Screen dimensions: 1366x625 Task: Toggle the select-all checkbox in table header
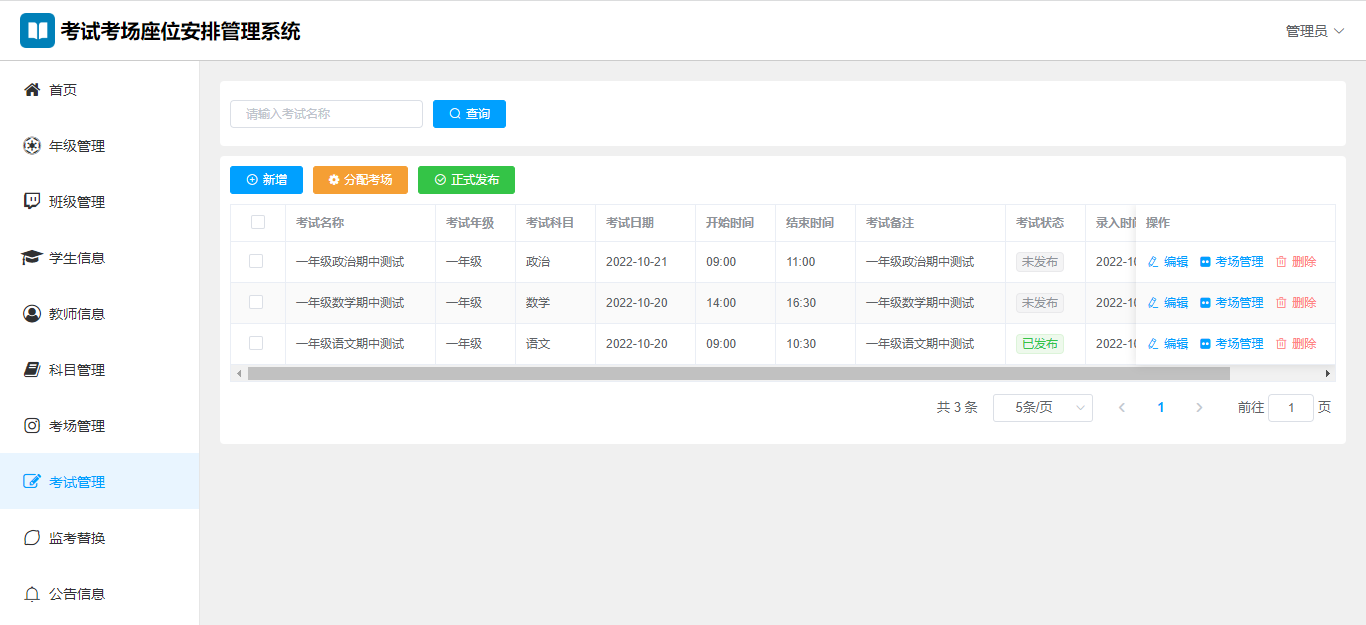258,223
